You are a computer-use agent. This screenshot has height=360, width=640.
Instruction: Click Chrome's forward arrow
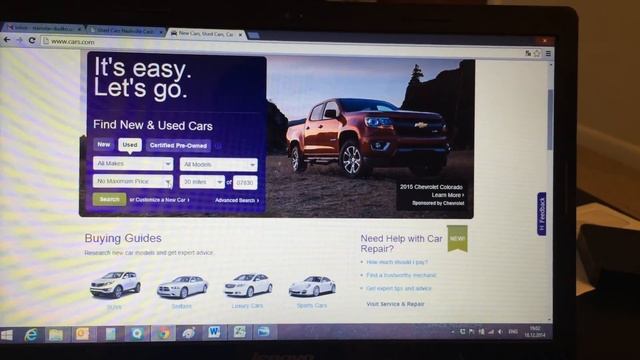(19, 40)
